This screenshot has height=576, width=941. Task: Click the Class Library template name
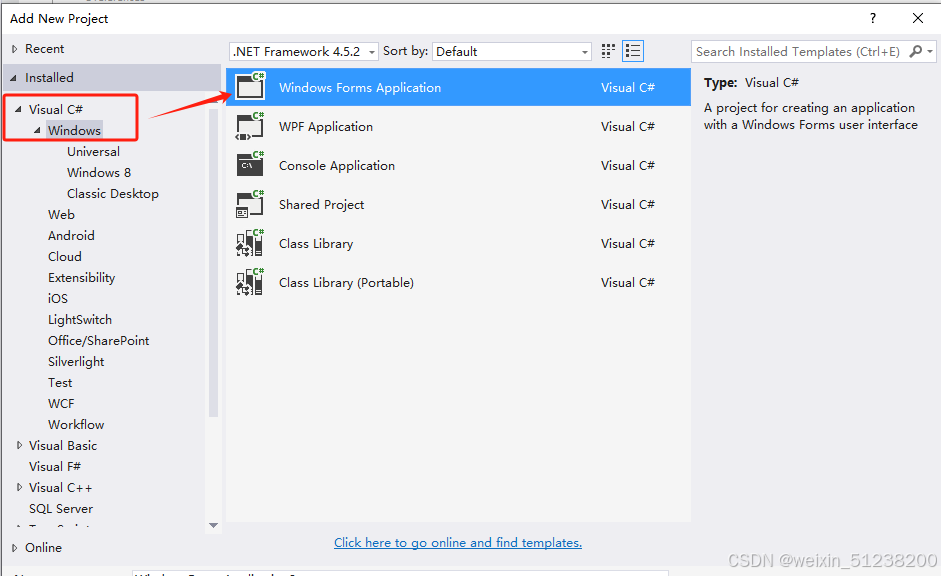click(316, 244)
